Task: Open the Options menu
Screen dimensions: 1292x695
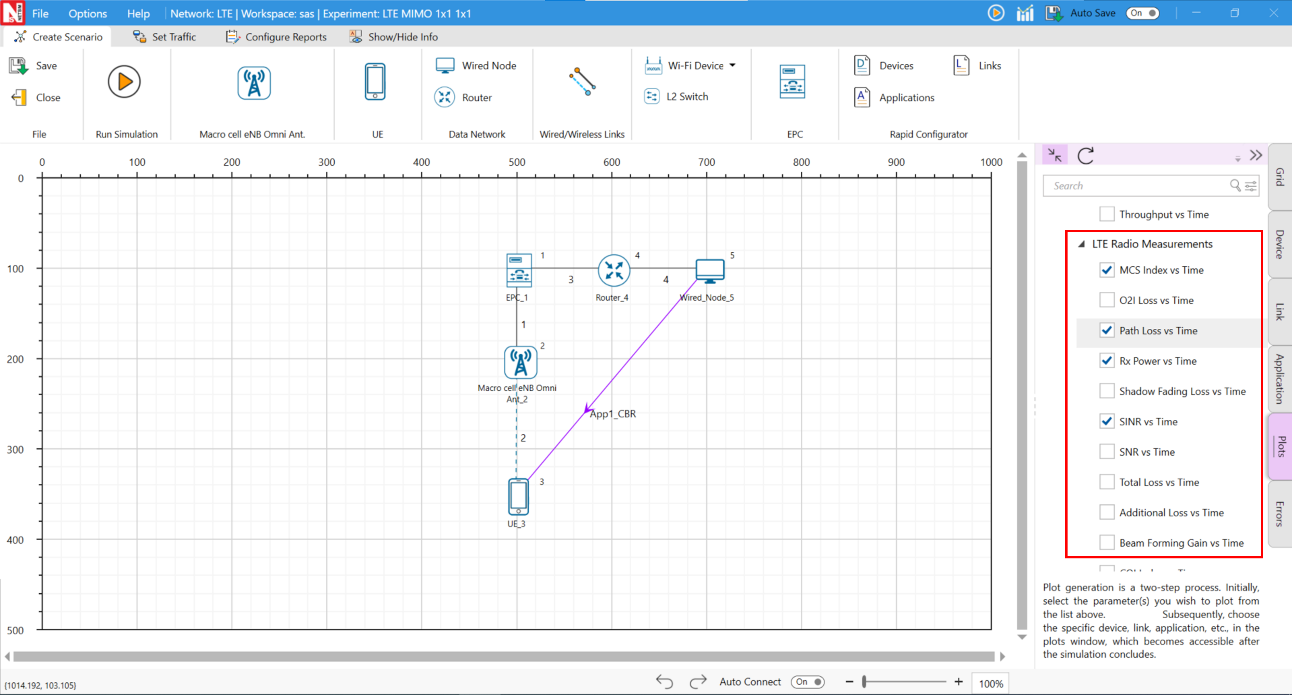Action: click(88, 14)
